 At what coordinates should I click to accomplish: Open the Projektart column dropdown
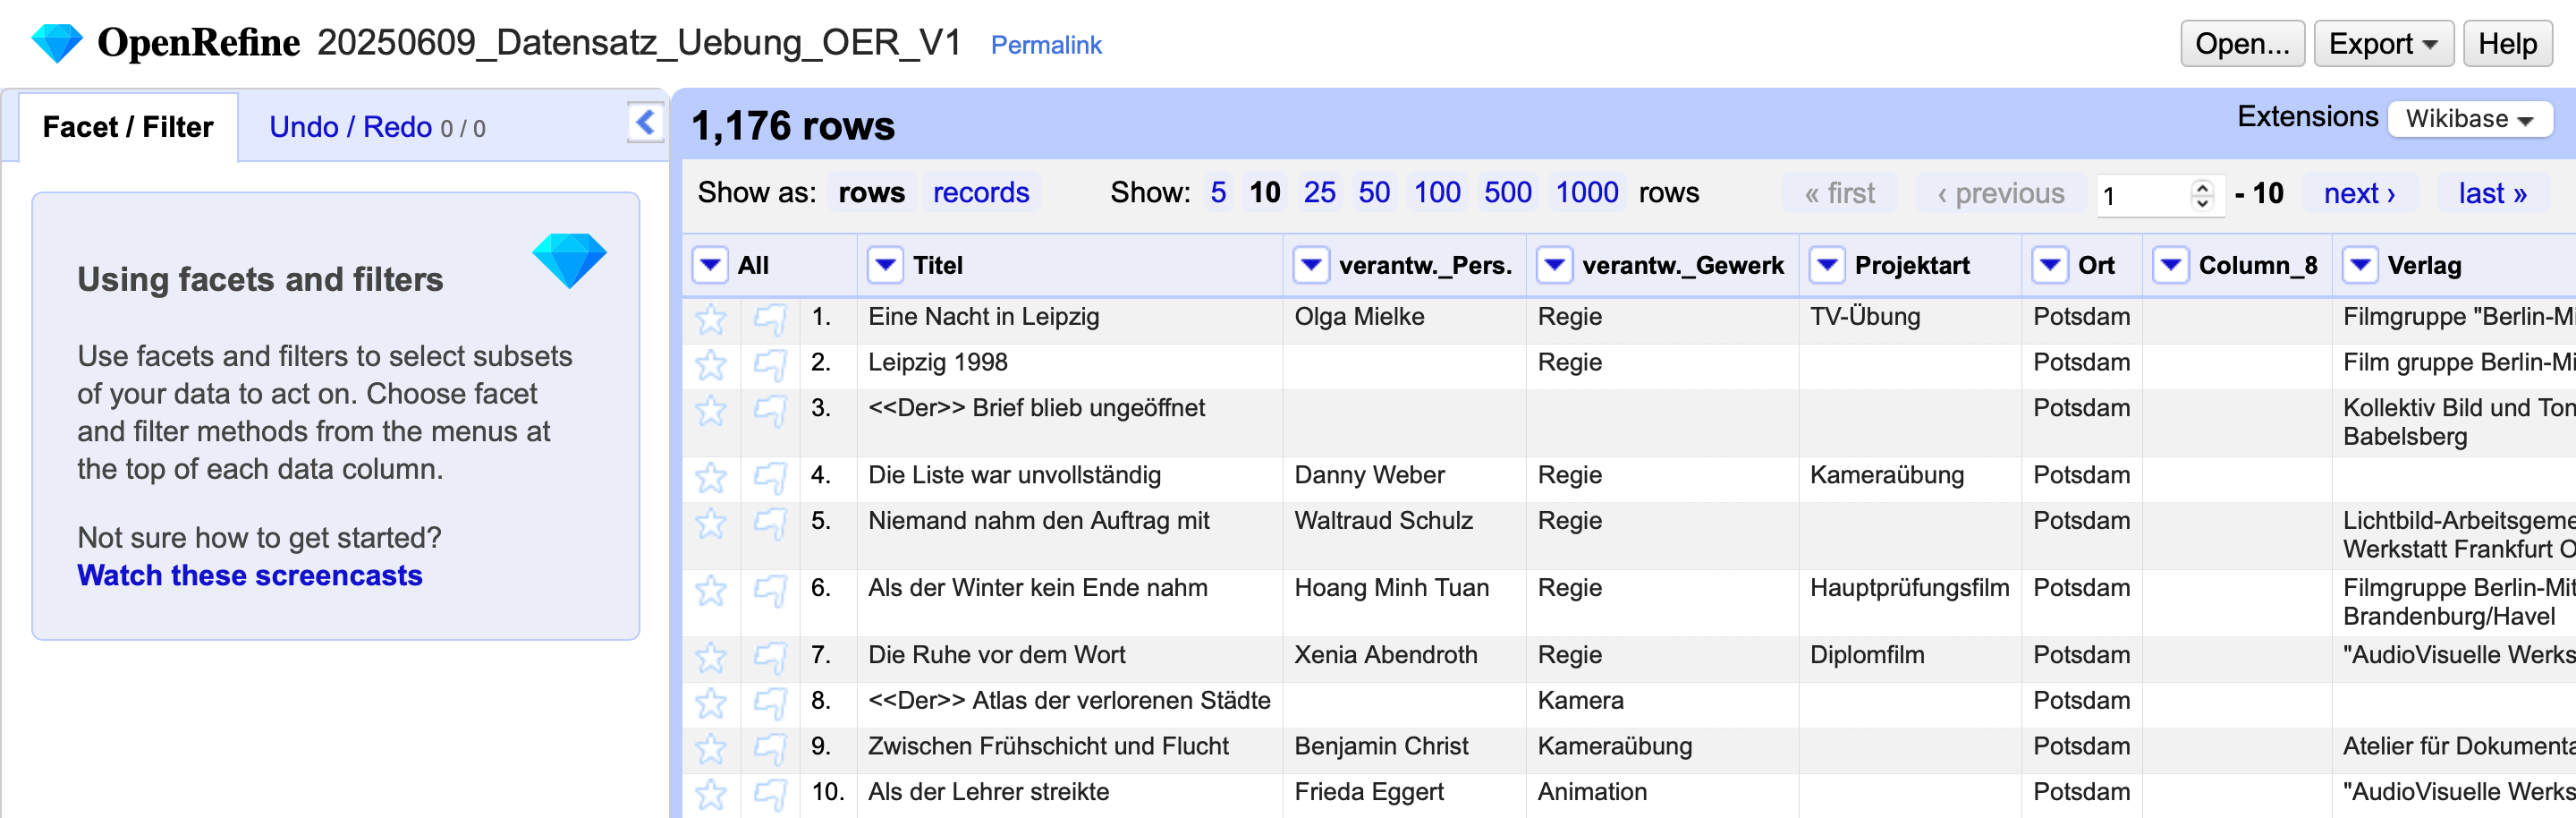1827,265
